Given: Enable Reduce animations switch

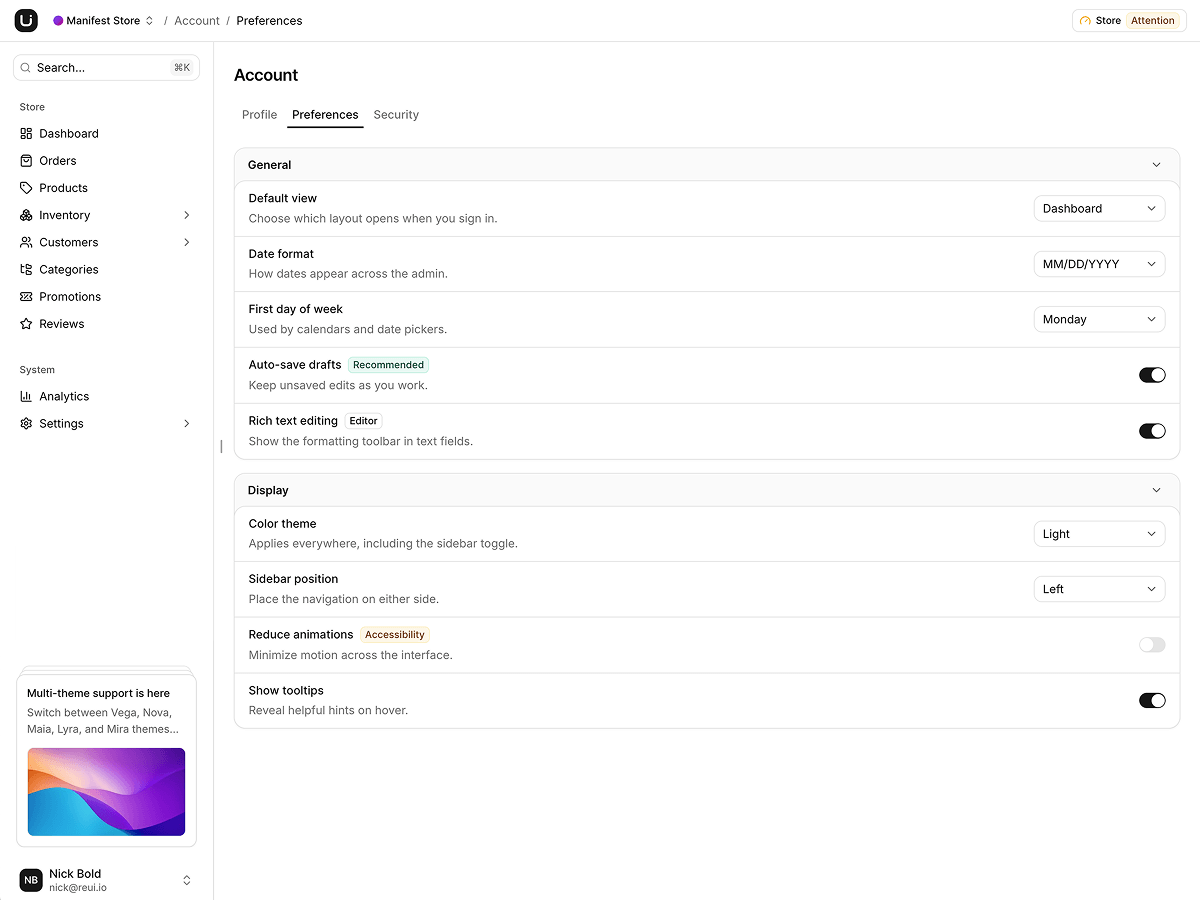Looking at the screenshot, I should (x=1152, y=644).
